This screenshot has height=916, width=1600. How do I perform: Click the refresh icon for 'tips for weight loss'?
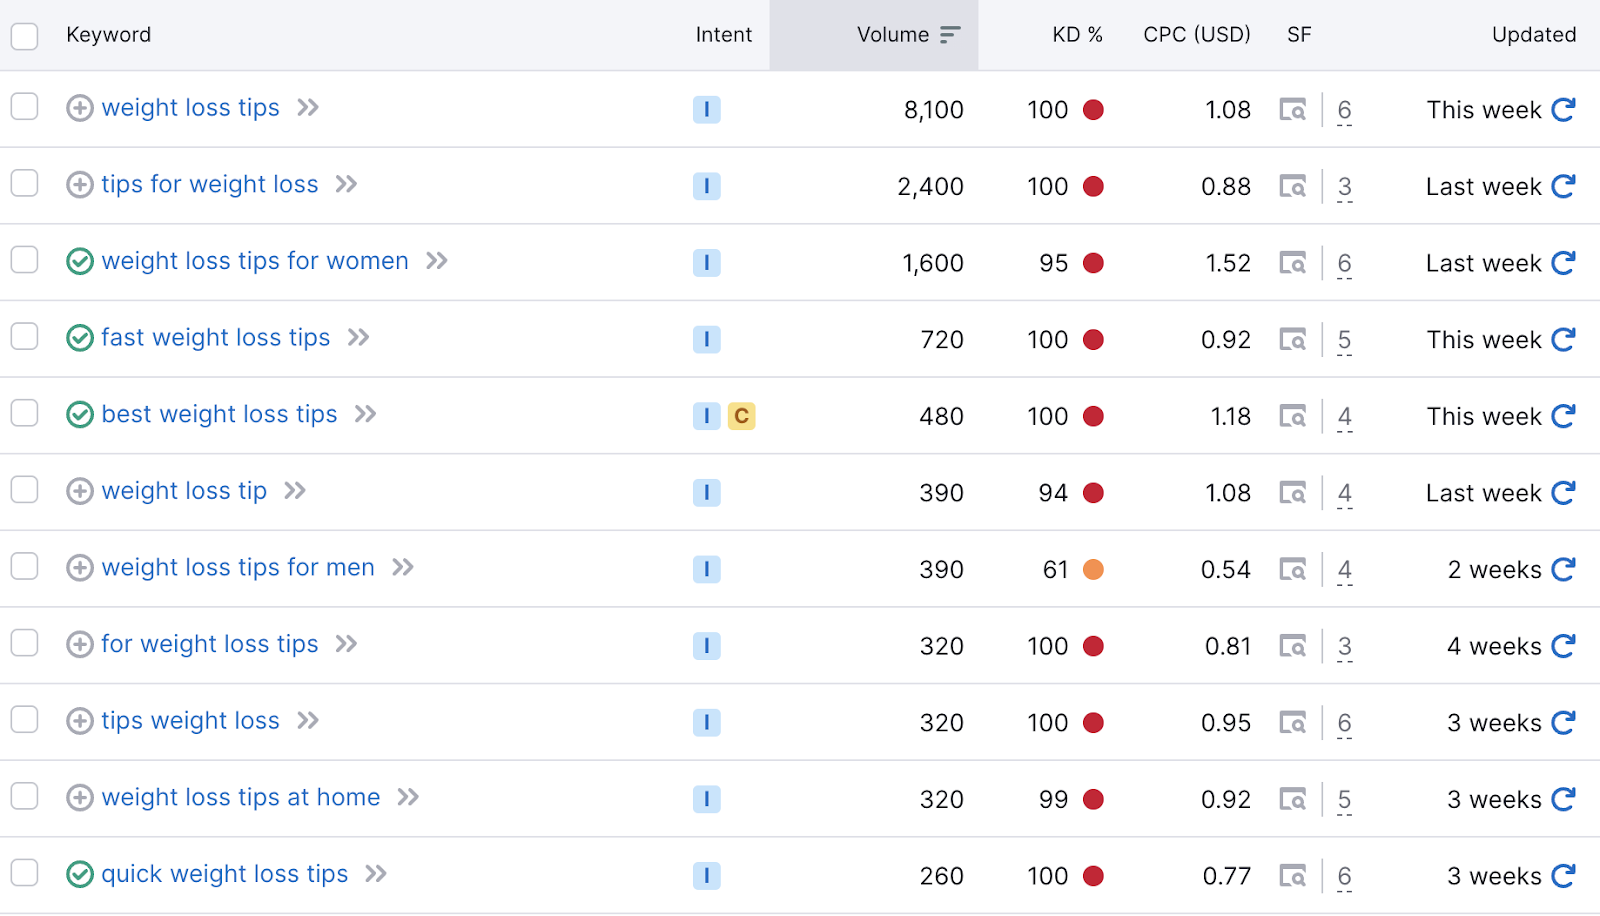[1563, 186]
